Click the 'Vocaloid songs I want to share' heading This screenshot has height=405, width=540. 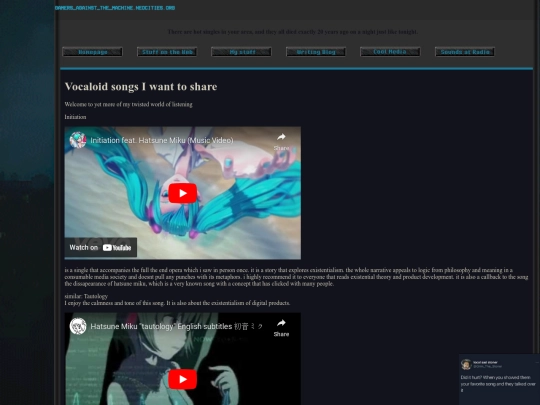point(141,86)
